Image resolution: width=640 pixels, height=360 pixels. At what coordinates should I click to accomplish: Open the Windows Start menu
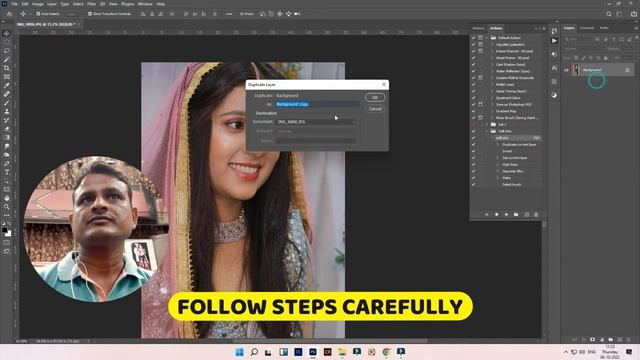point(240,352)
